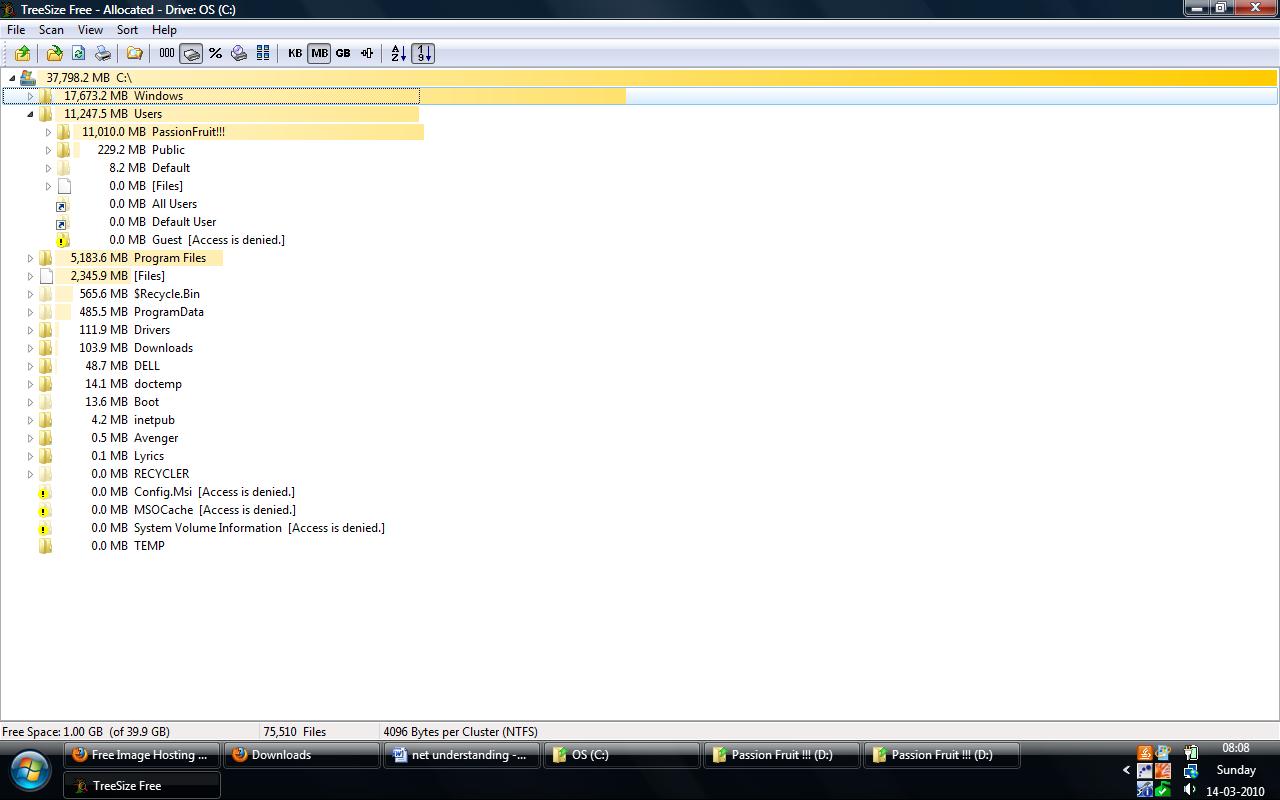Click Free Space 1.00 GB status text
1280x800 pixels.
point(86,732)
